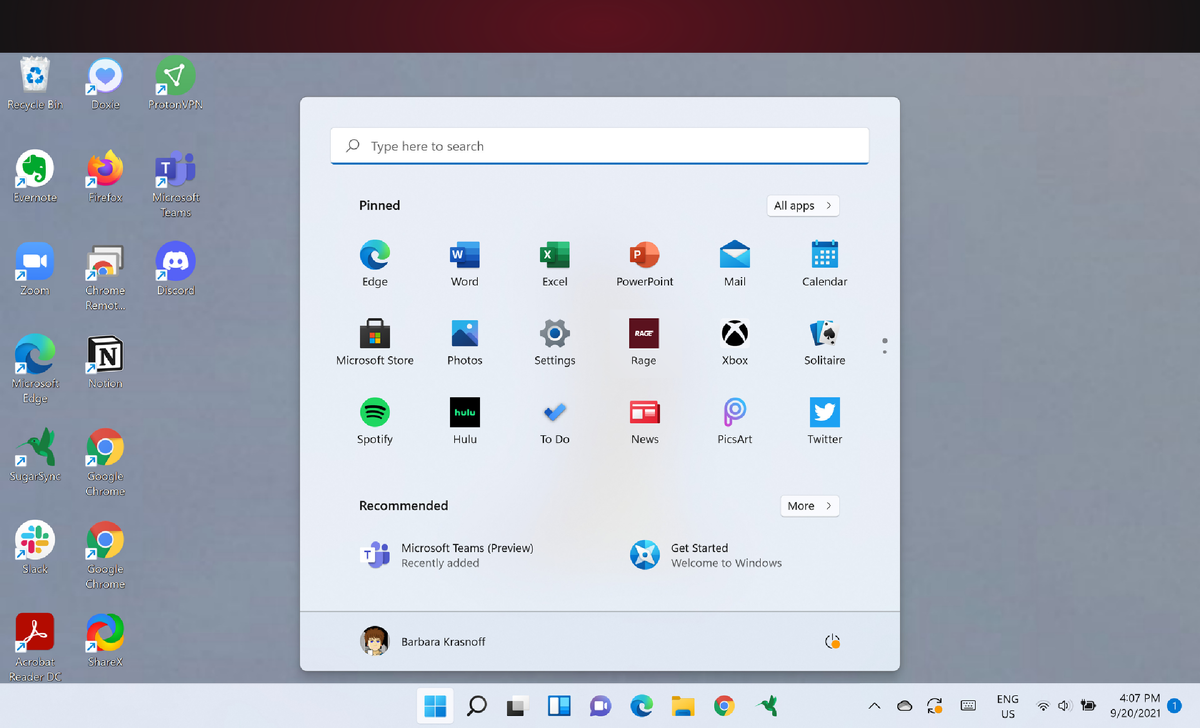Select the ShareX desktop shortcut

[105, 641]
